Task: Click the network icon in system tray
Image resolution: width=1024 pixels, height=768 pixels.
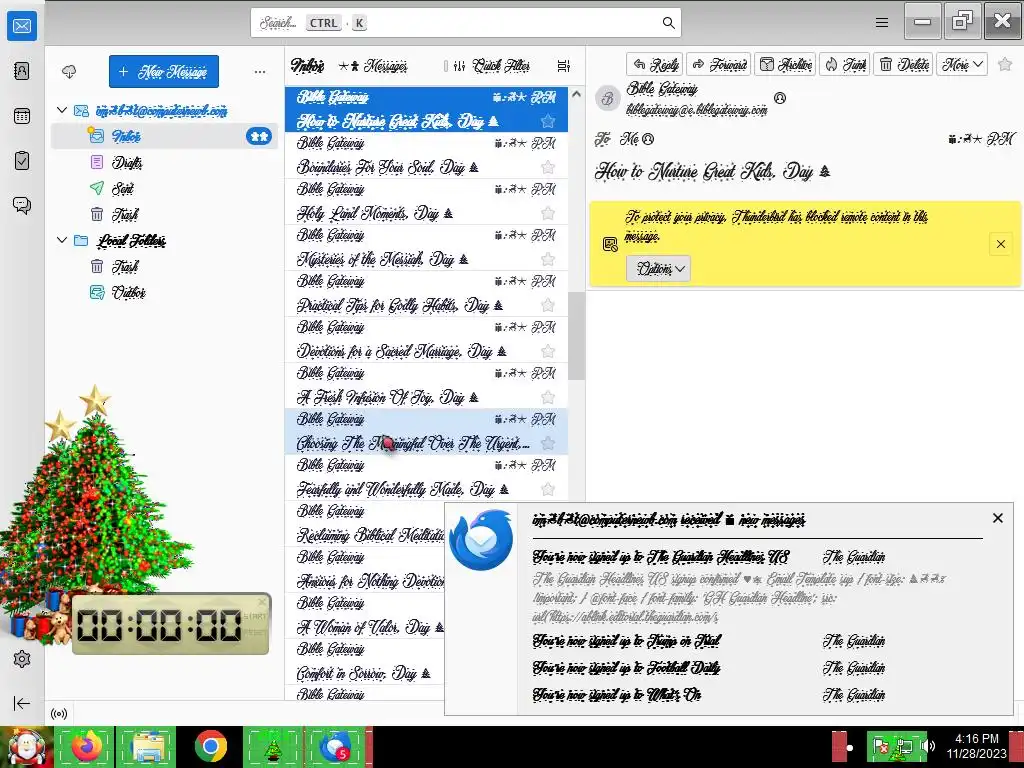Action: pyautogui.click(x=905, y=746)
